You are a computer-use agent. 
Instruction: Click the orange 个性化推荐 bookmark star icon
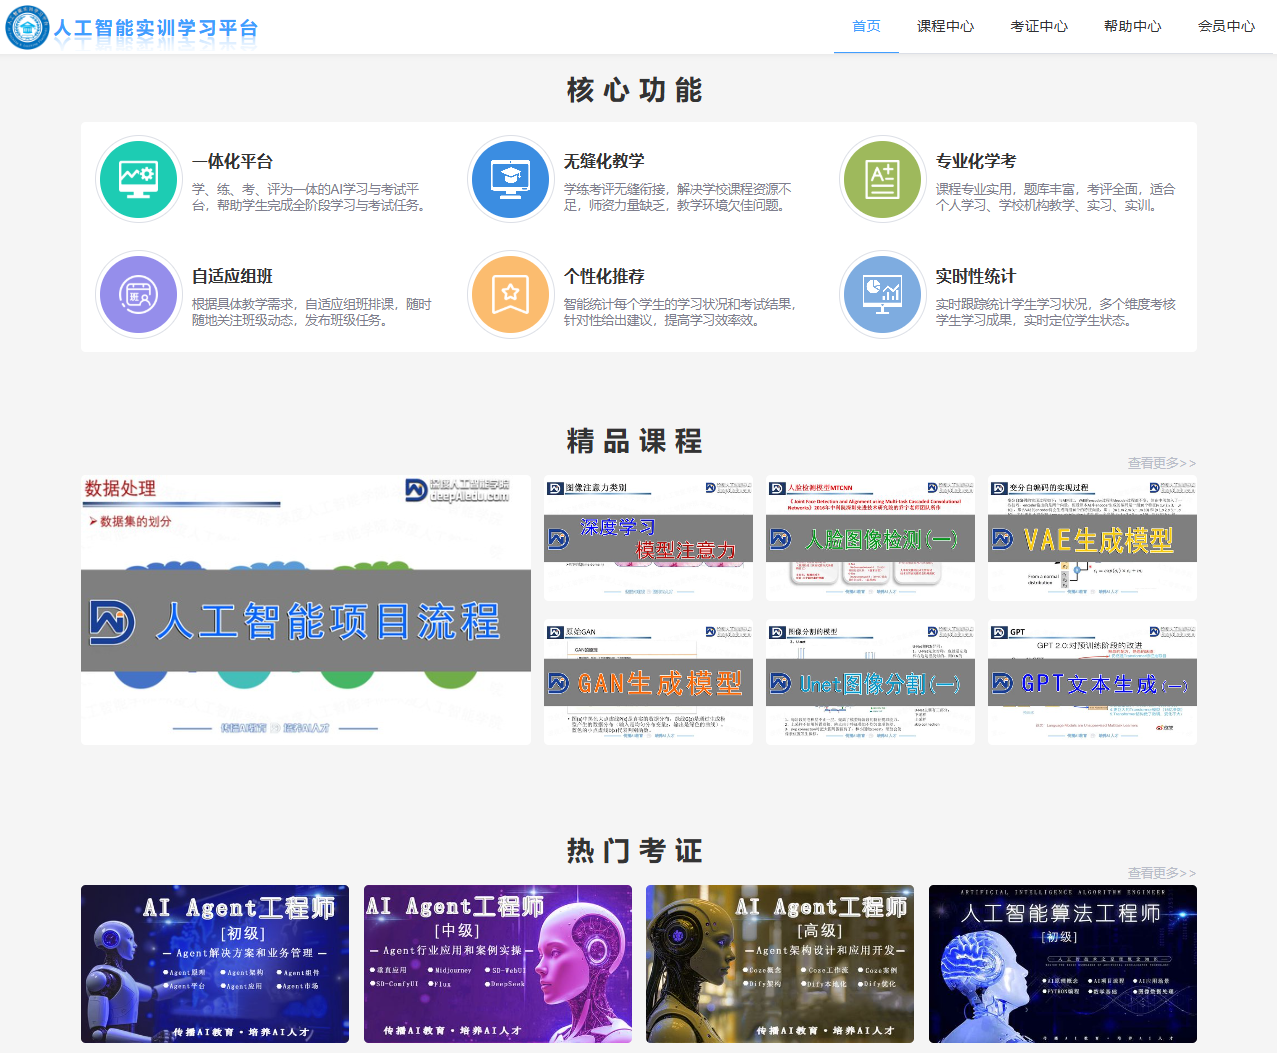coord(511,295)
